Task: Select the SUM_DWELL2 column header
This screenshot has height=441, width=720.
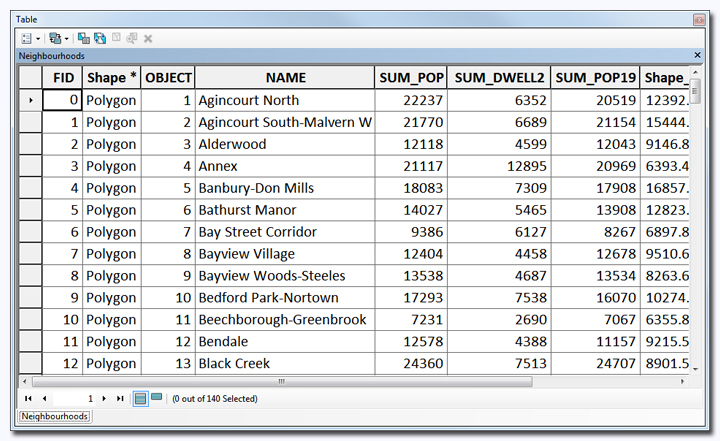Action: pos(500,77)
